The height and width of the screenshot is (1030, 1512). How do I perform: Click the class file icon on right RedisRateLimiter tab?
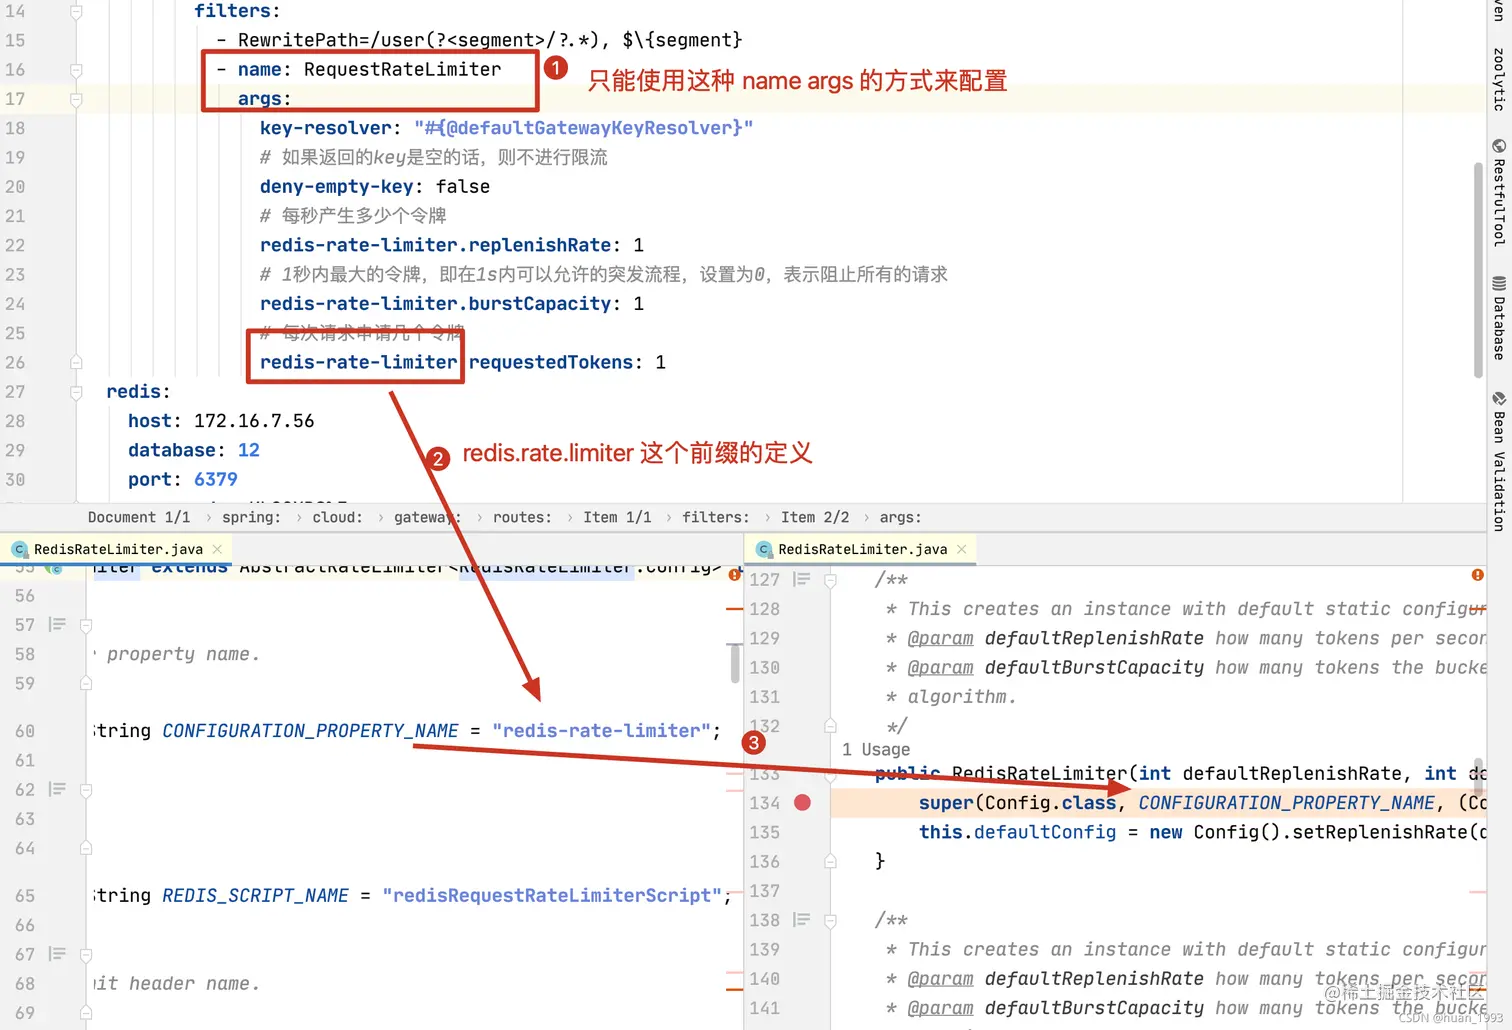(x=764, y=549)
